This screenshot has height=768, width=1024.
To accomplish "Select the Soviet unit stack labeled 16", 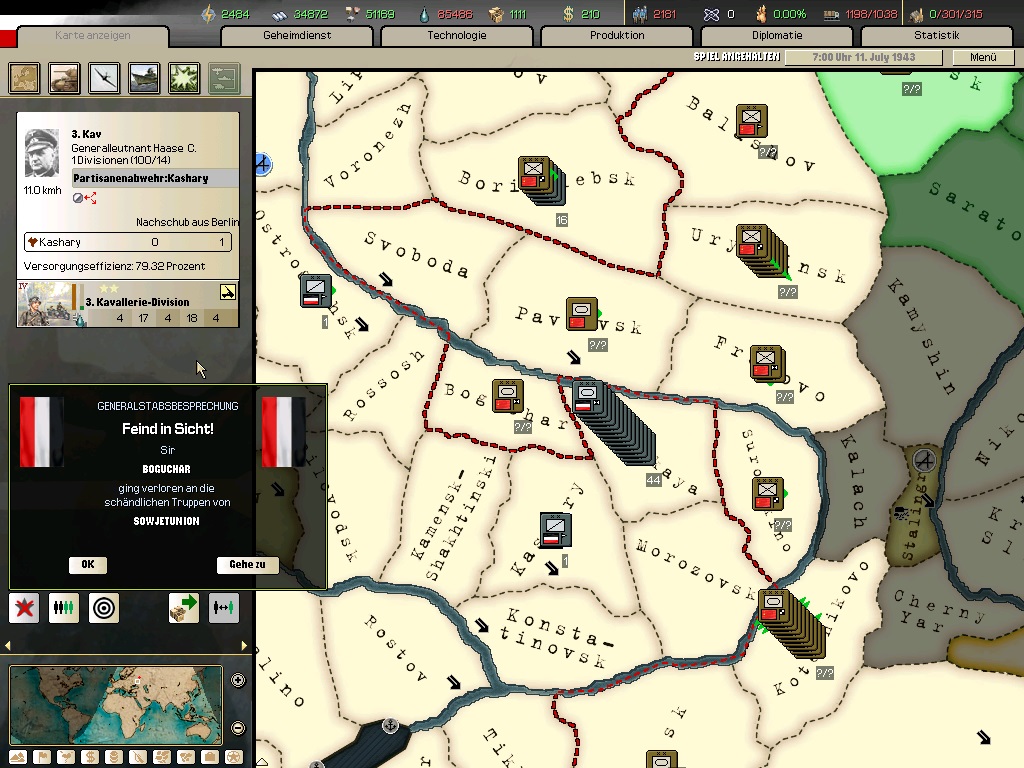I will tap(541, 180).
